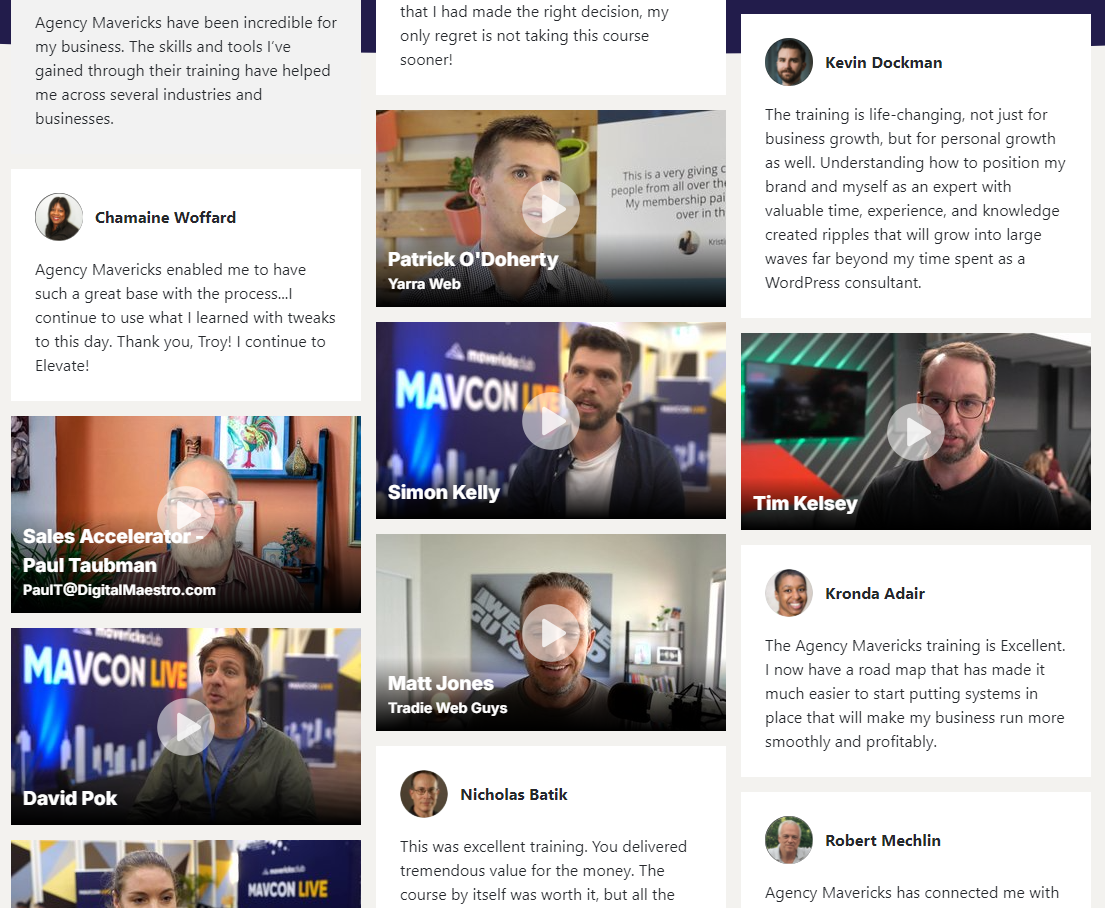This screenshot has width=1105, height=908.
Task: Select the Kevin Dockman name heading
Action: (883, 63)
